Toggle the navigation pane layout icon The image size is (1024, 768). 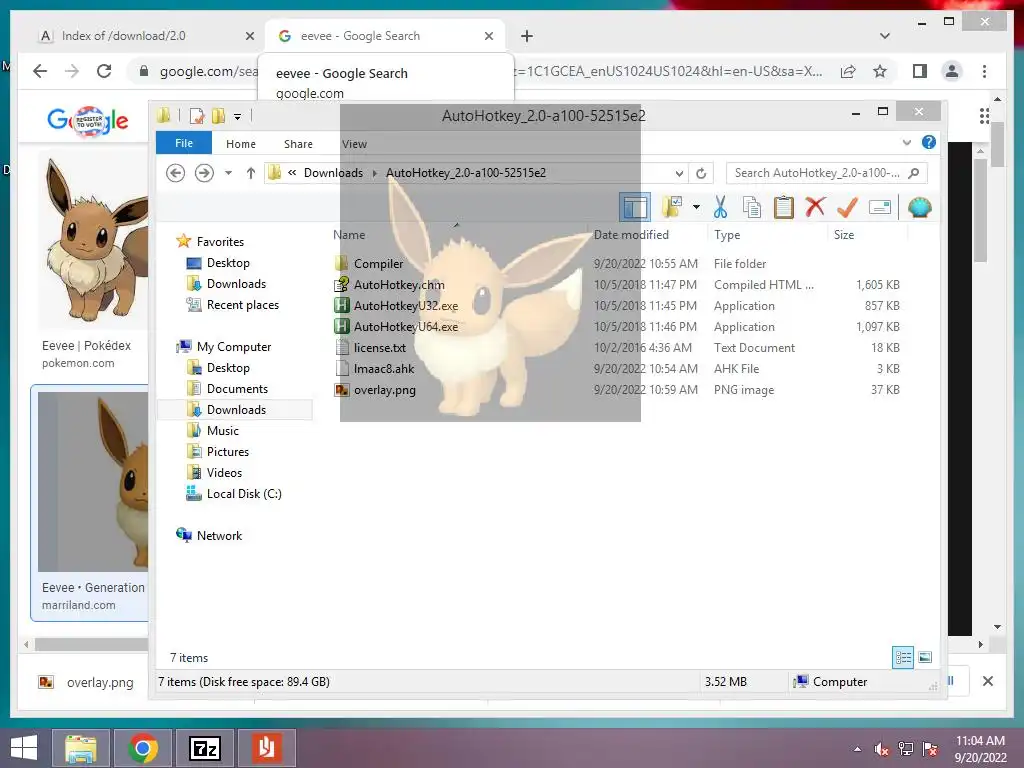[x=634, y=208]
